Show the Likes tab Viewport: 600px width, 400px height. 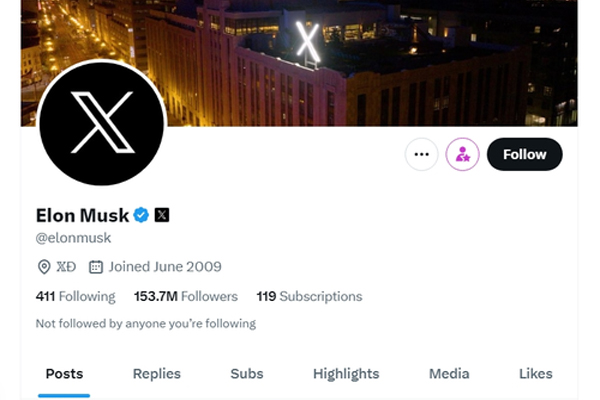(x=535, y=374)
